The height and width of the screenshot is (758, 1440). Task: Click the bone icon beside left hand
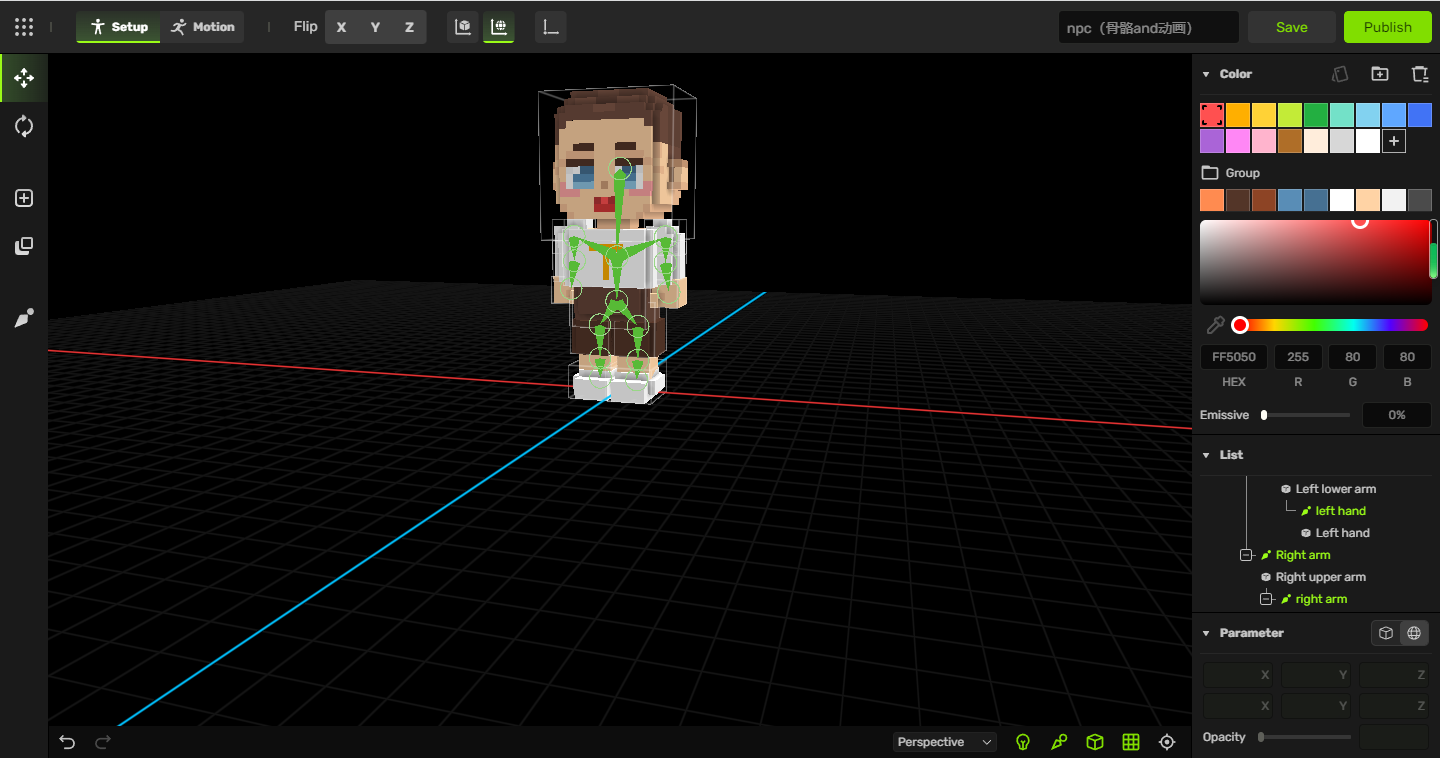(1306, 511)
